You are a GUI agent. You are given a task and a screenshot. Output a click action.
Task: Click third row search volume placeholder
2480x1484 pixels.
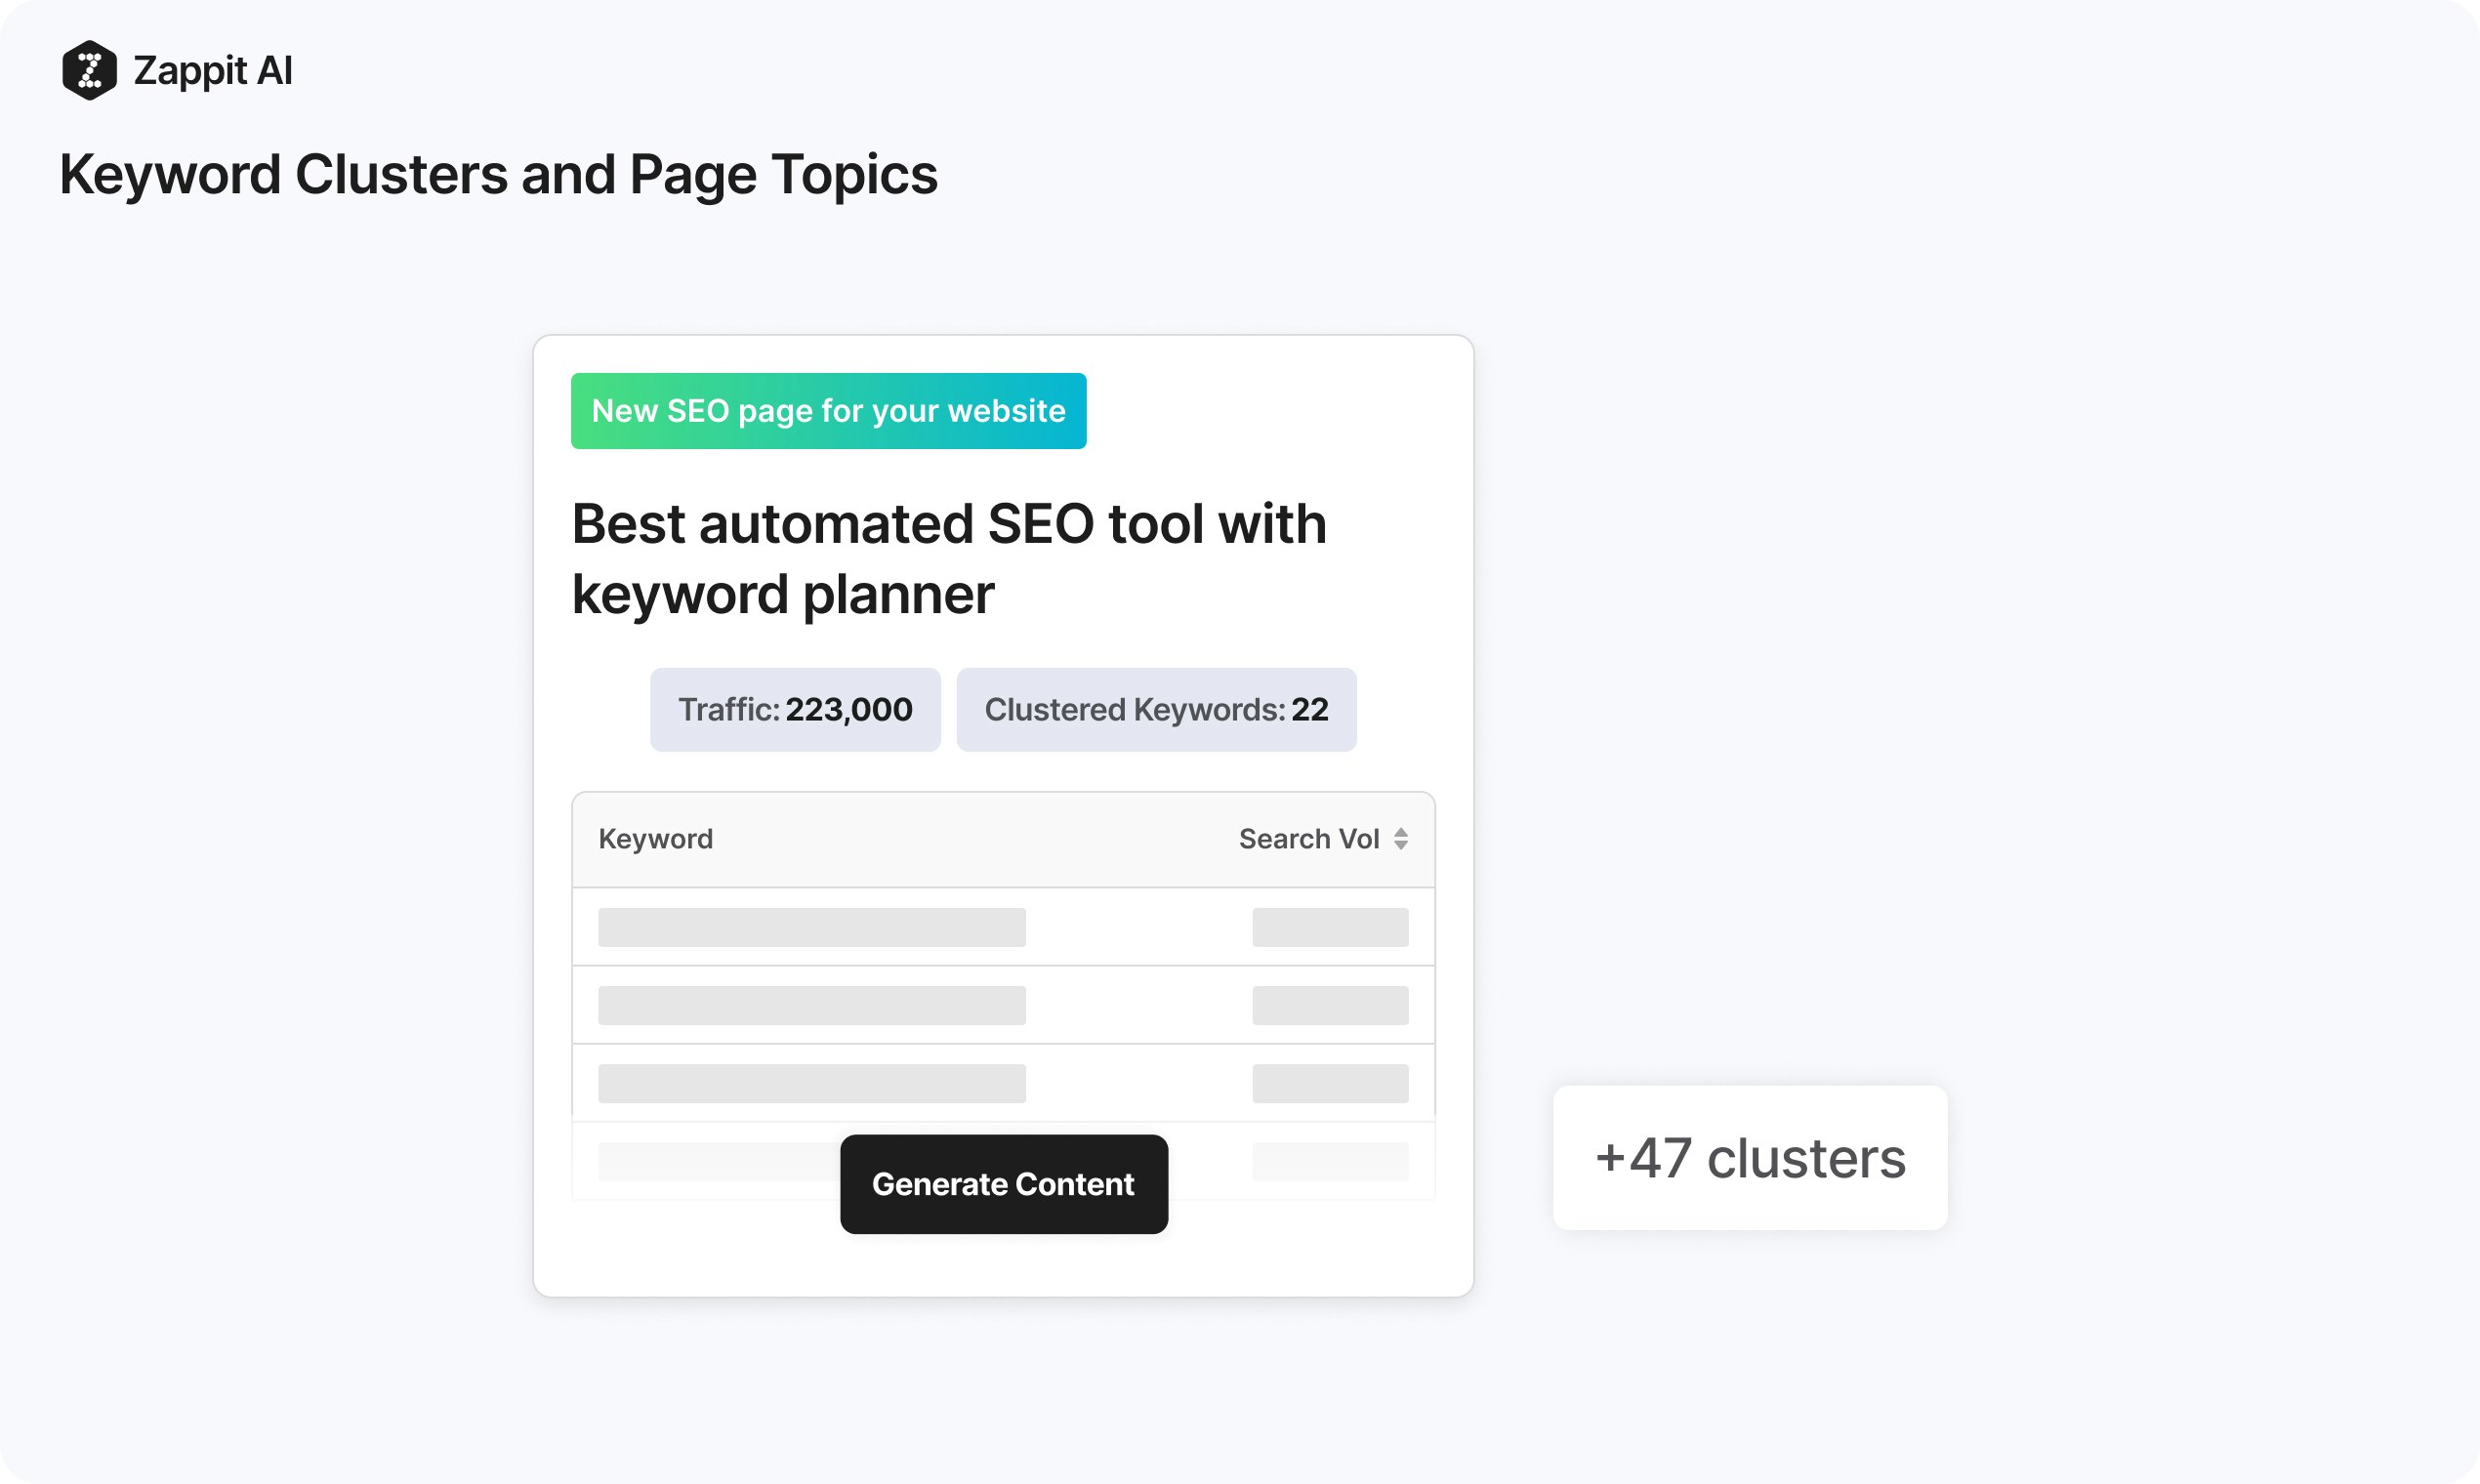point(1329,1083)
